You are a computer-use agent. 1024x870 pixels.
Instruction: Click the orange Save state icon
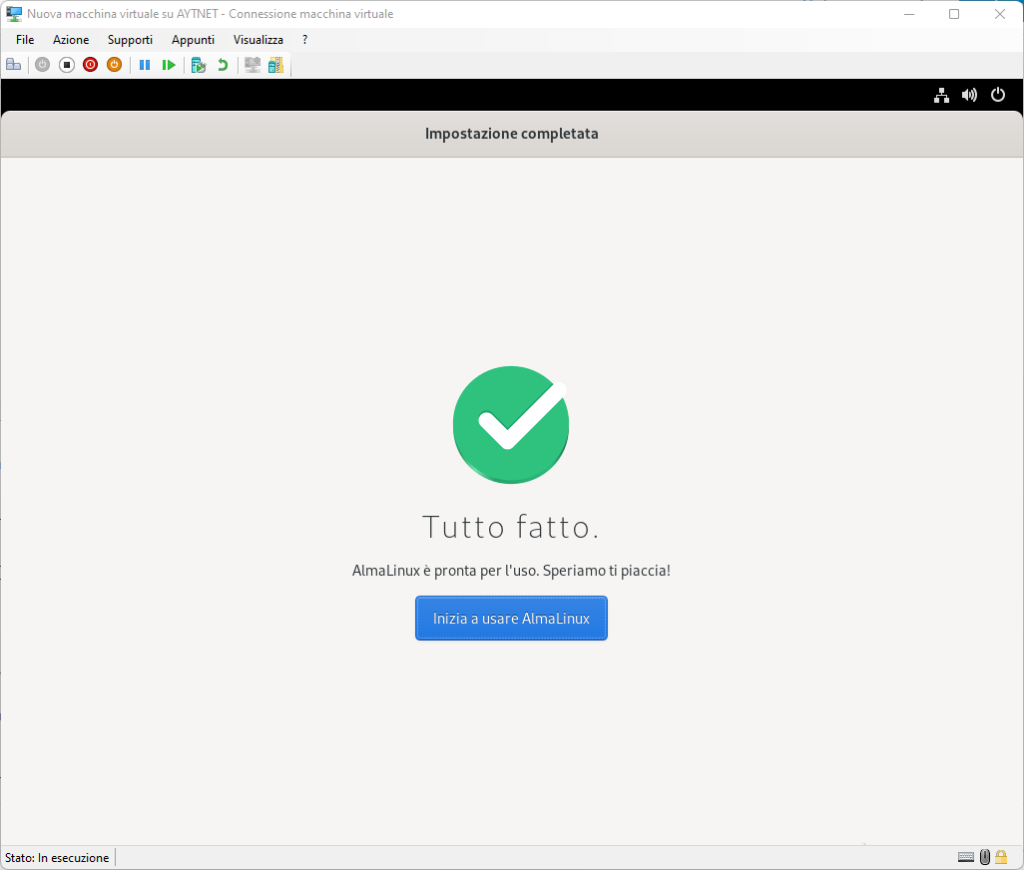tap(114, 65)
